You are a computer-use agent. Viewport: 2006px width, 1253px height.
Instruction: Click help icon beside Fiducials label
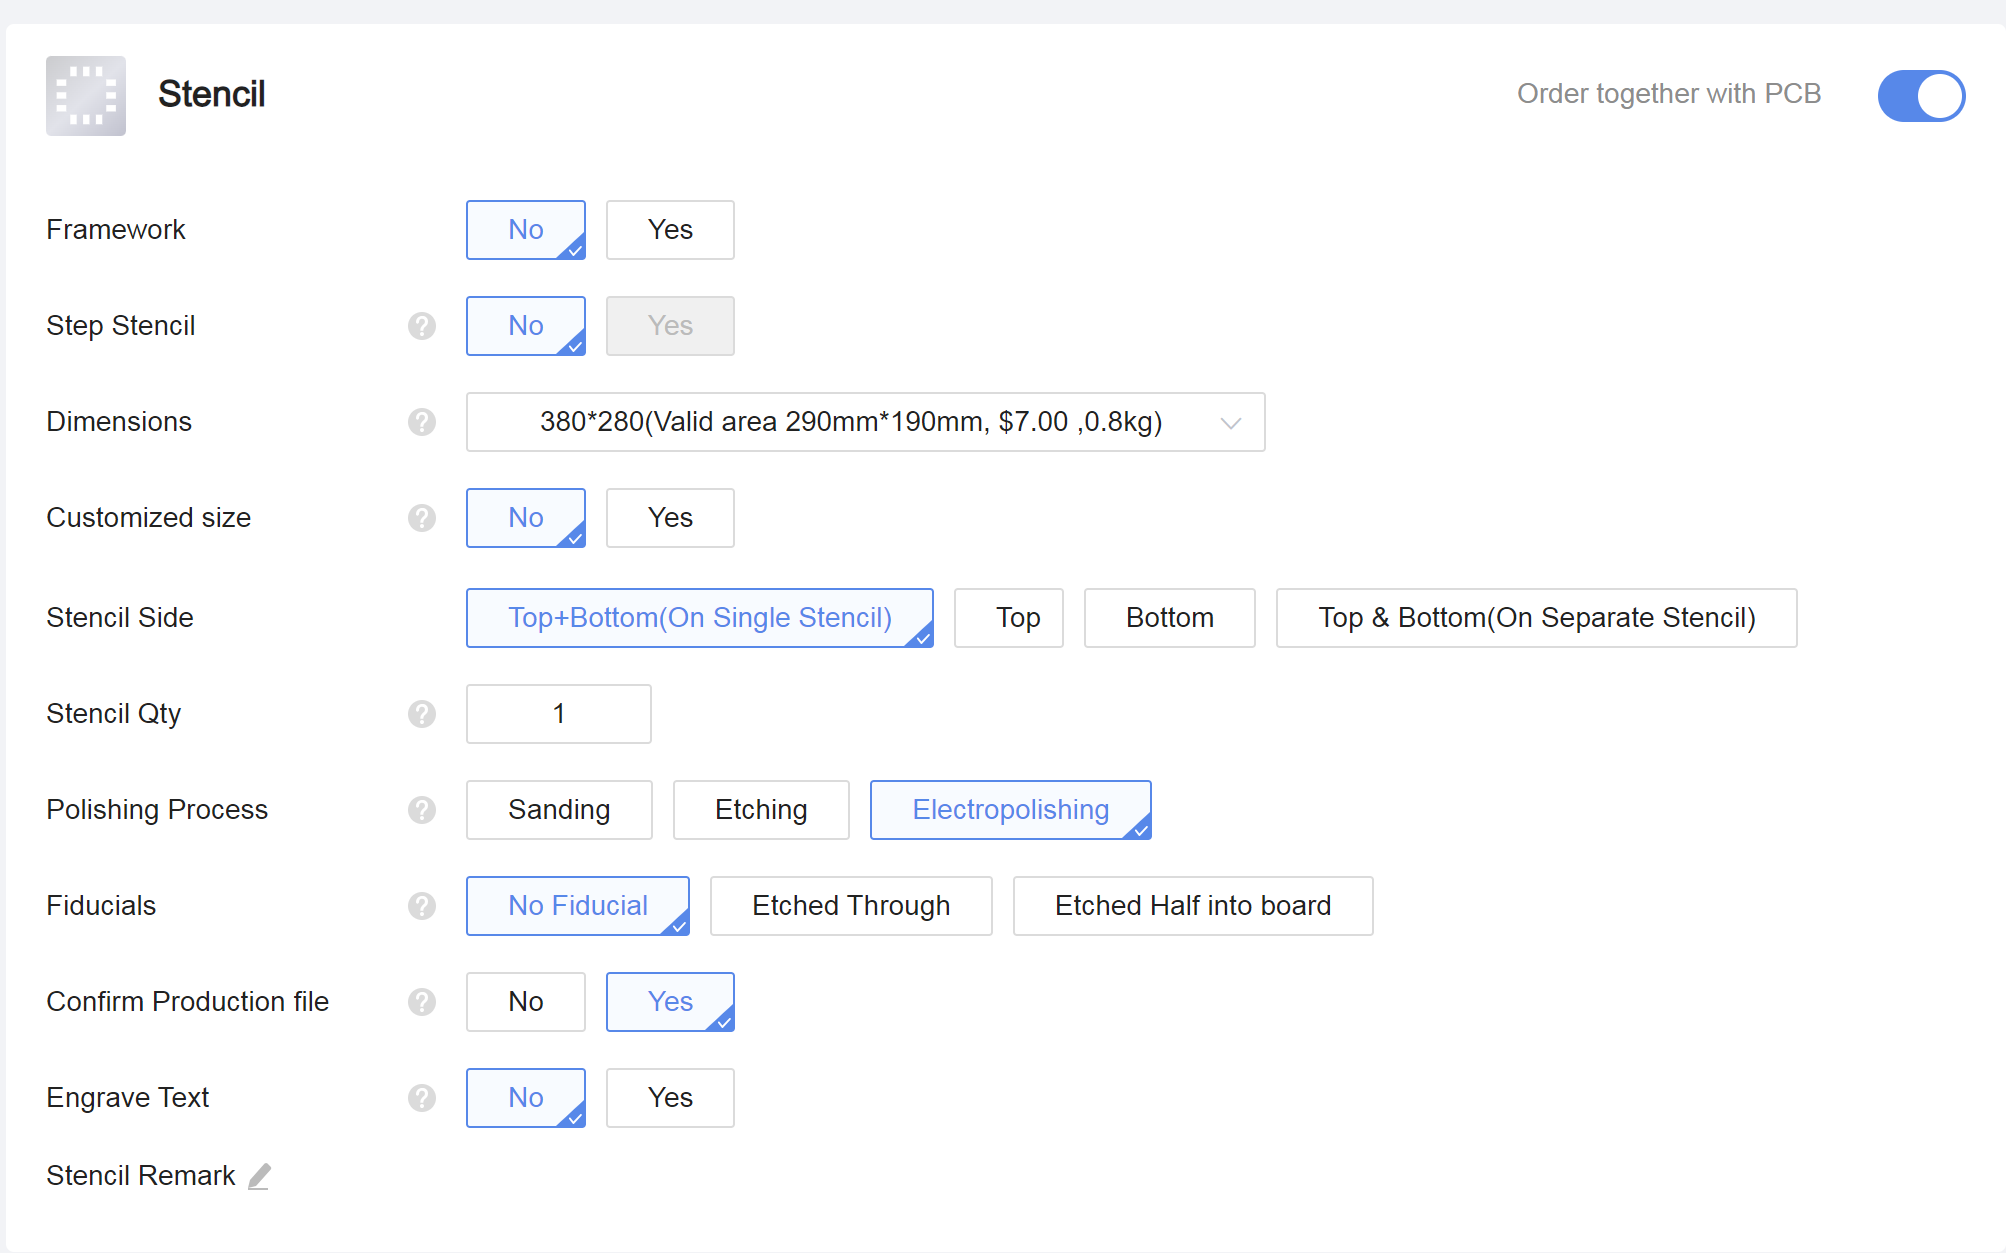(x=422, y=906)
